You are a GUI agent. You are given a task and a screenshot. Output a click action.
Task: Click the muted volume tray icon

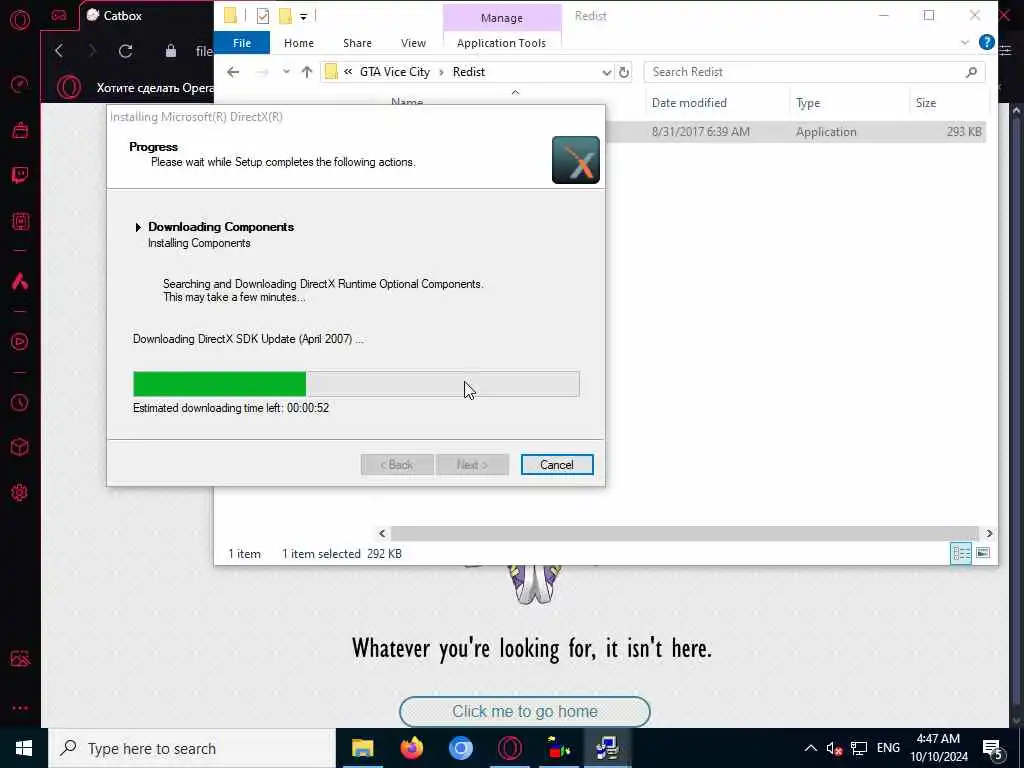(x=834, y=749)
